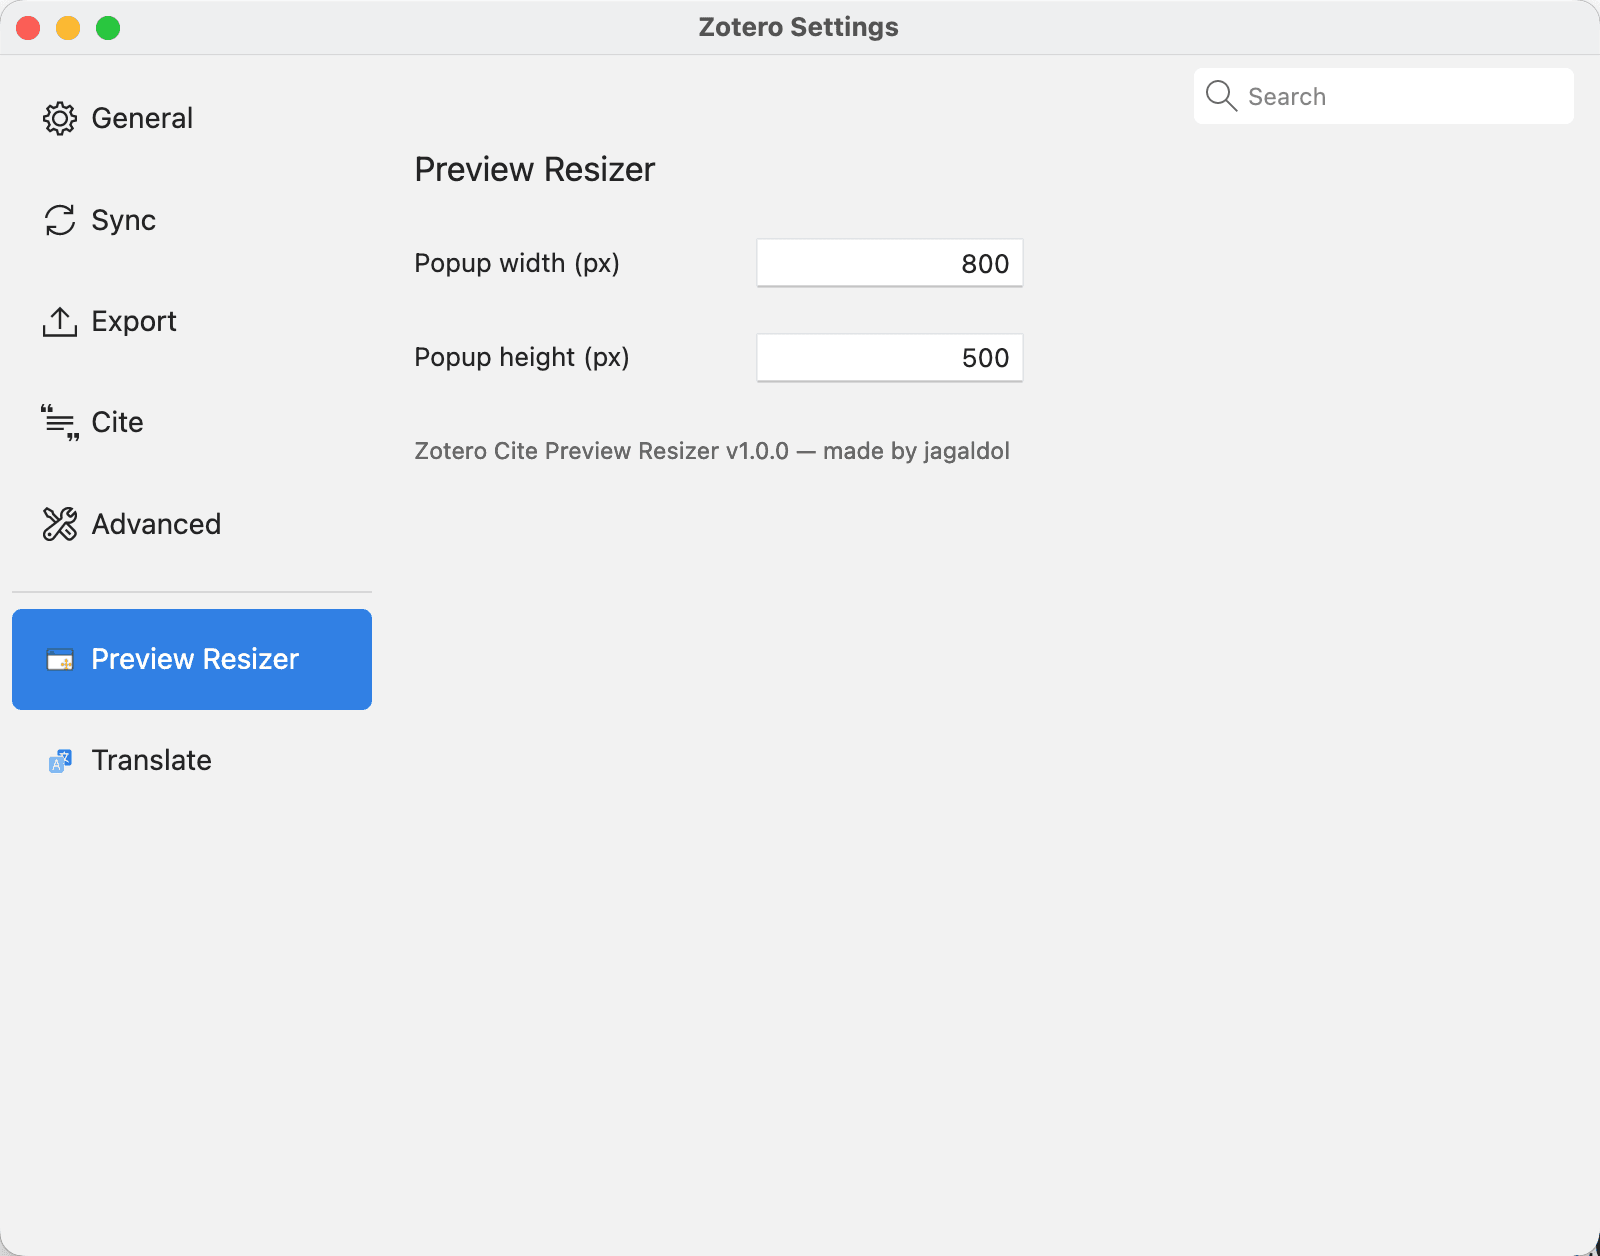Click the magnifying glass search icon
The height and width of the screenshot is (1256, 1600).
(1221, 96)
